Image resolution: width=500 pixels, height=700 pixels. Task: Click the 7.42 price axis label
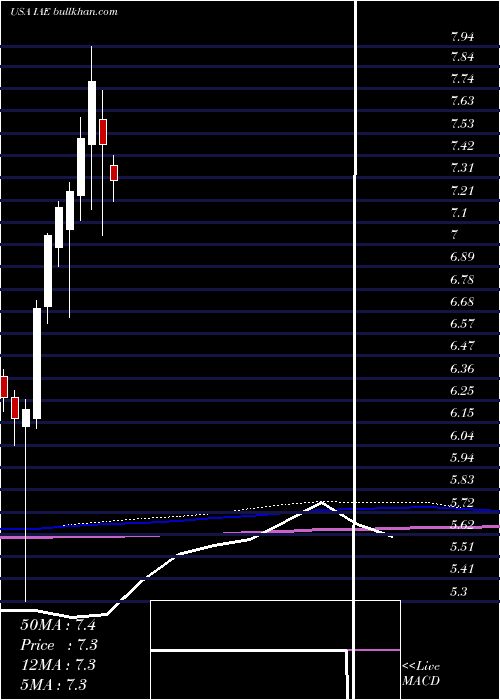point(462,146)
